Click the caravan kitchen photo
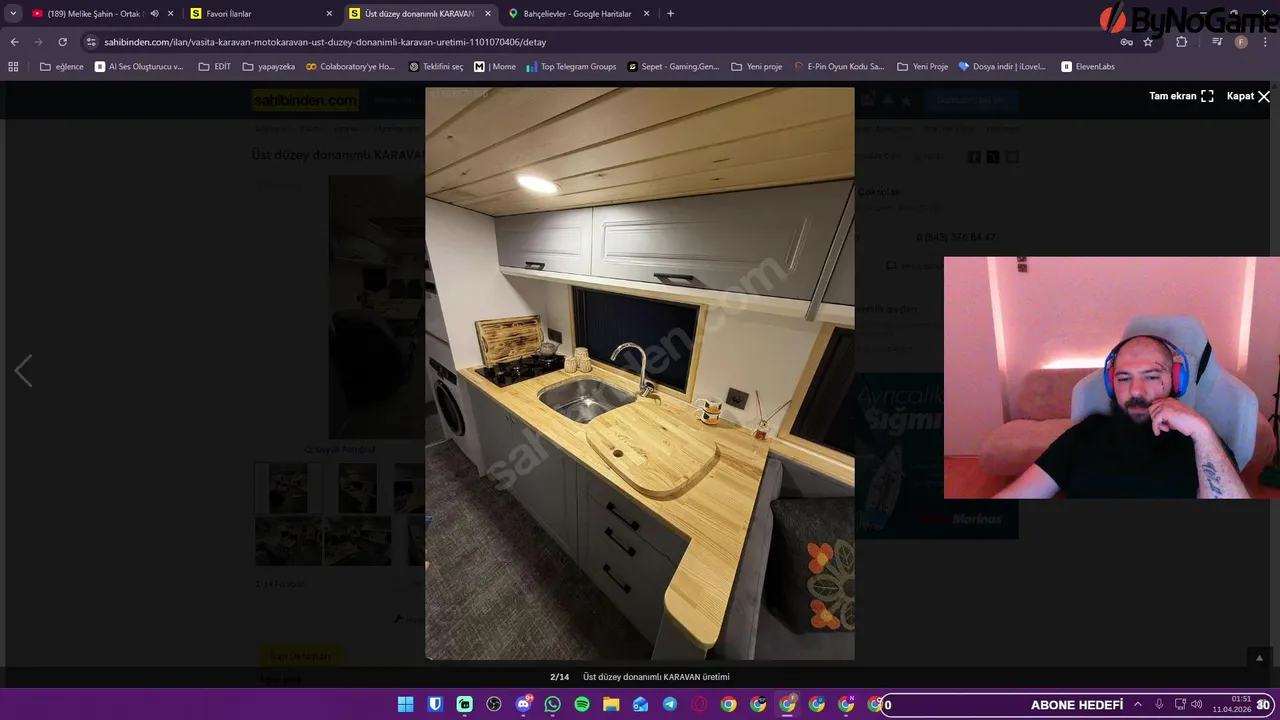 click(640, 373)
